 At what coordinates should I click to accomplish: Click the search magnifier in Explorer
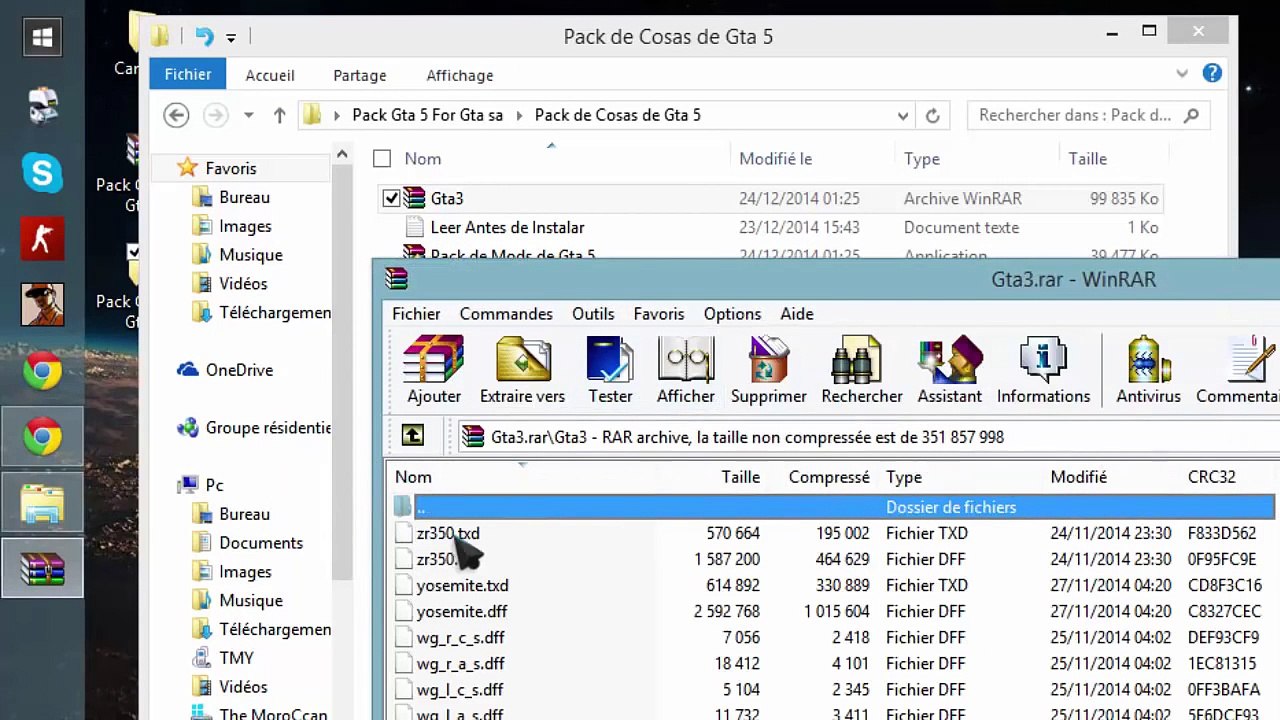(1191, 115)
